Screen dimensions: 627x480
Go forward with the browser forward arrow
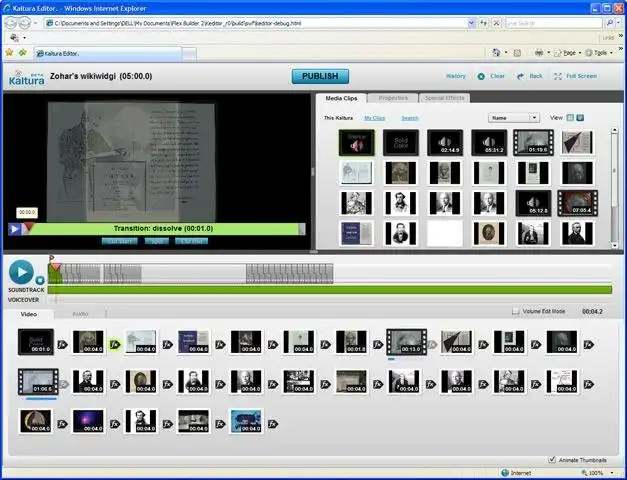(25, 23)
